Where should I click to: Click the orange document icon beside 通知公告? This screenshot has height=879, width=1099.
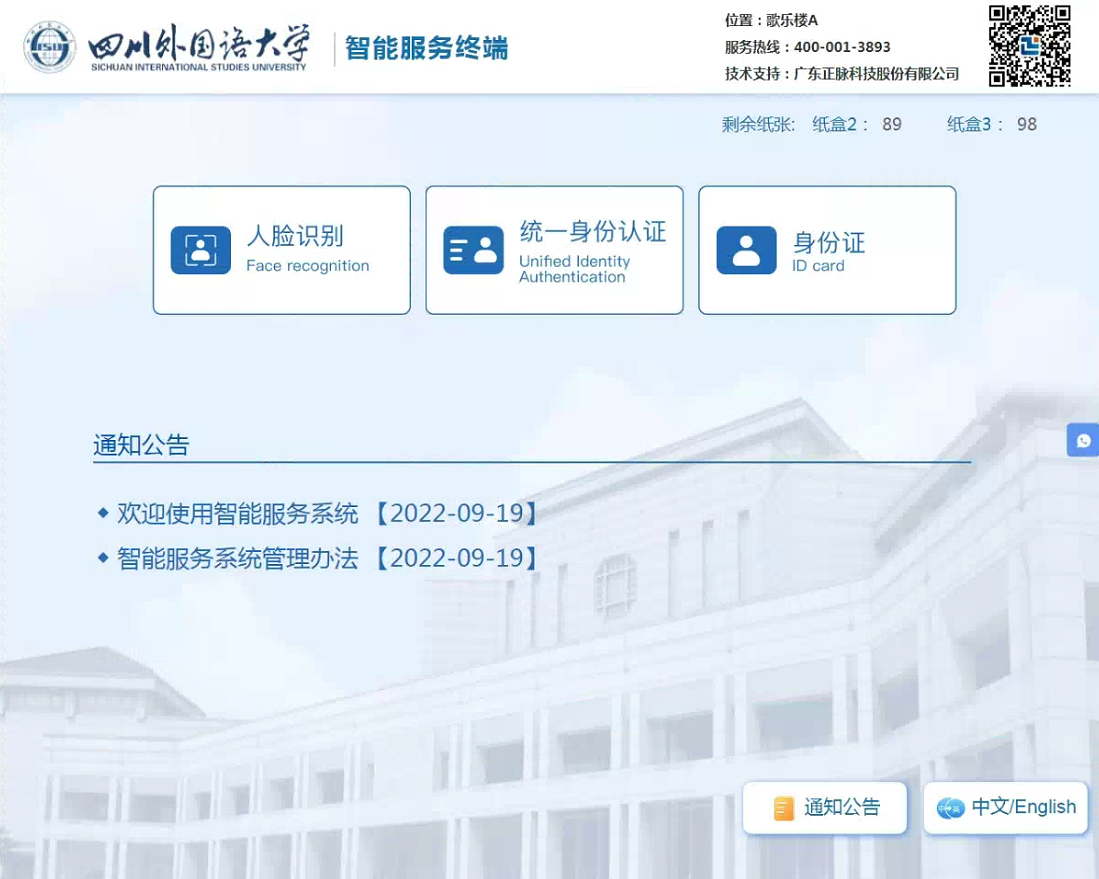point(783,808)
